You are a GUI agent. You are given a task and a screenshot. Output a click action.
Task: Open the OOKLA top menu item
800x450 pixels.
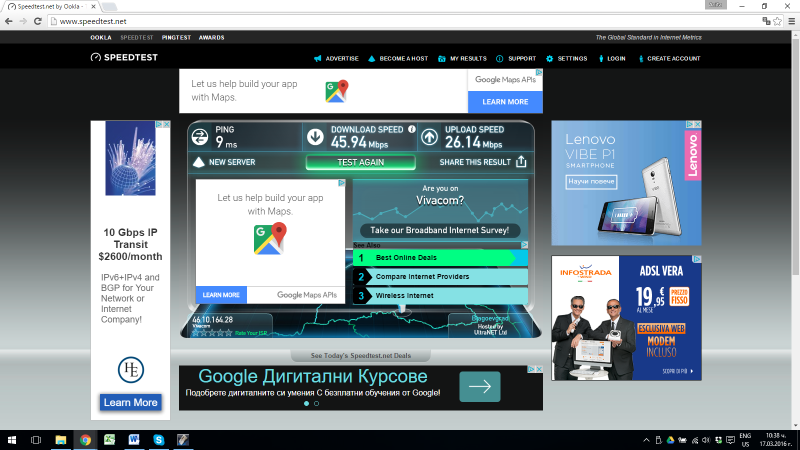(101, 38)
